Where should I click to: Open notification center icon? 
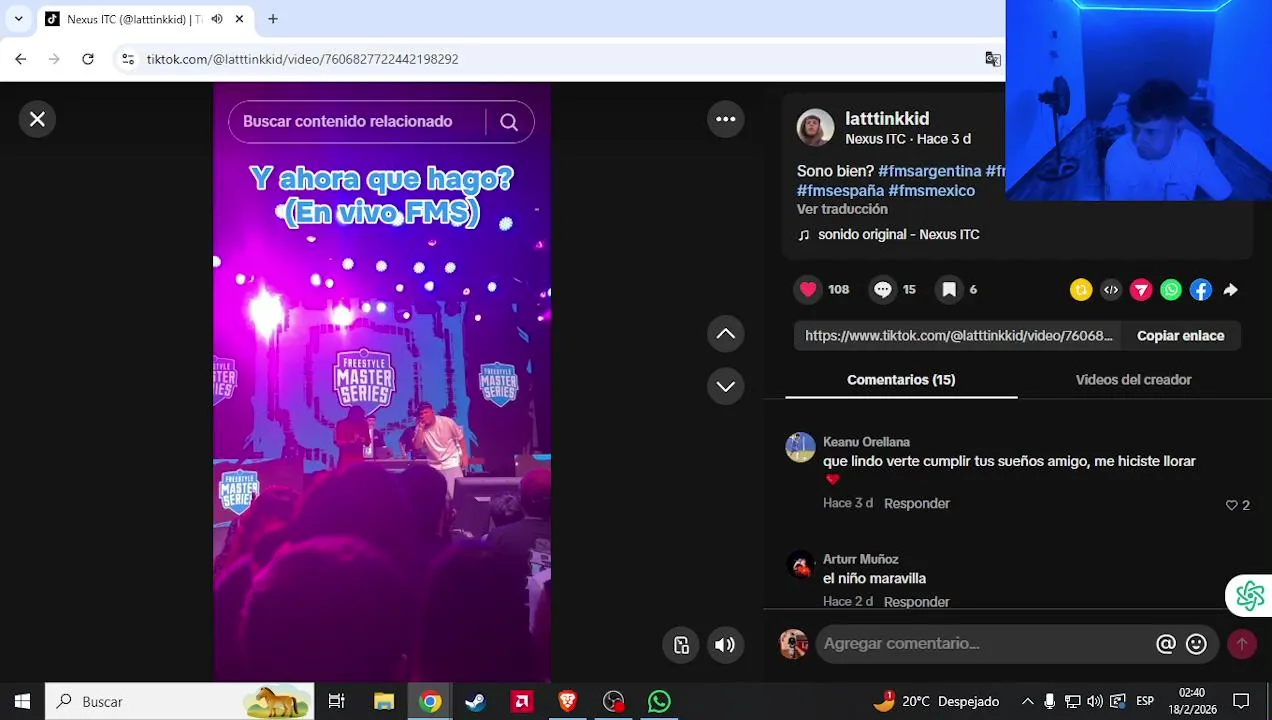(1241, 702)
